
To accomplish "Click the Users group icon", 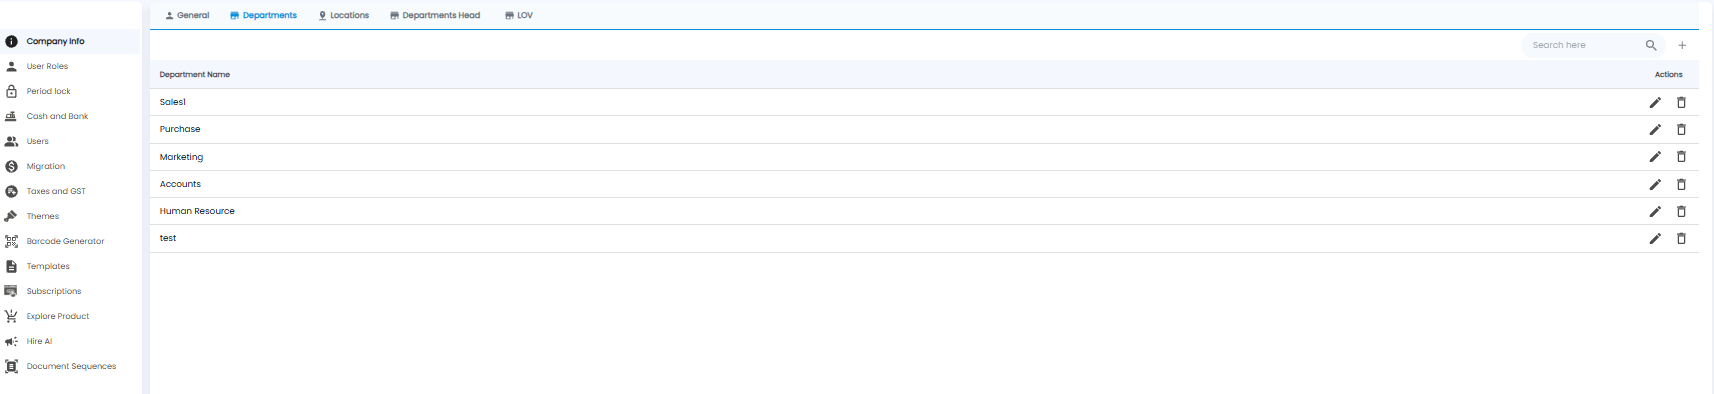I will [11, 141].
